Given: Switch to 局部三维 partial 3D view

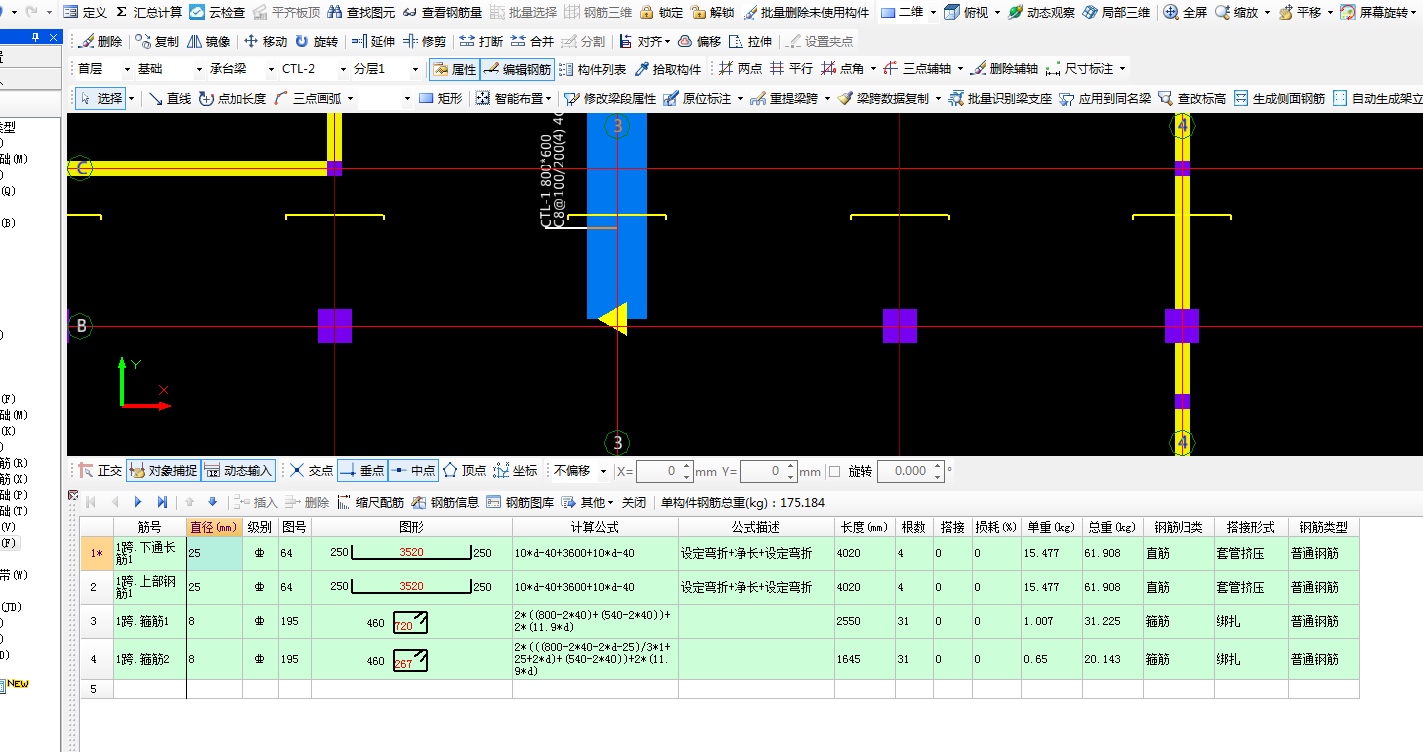Looking at the screenshot, I should 1116,12.
